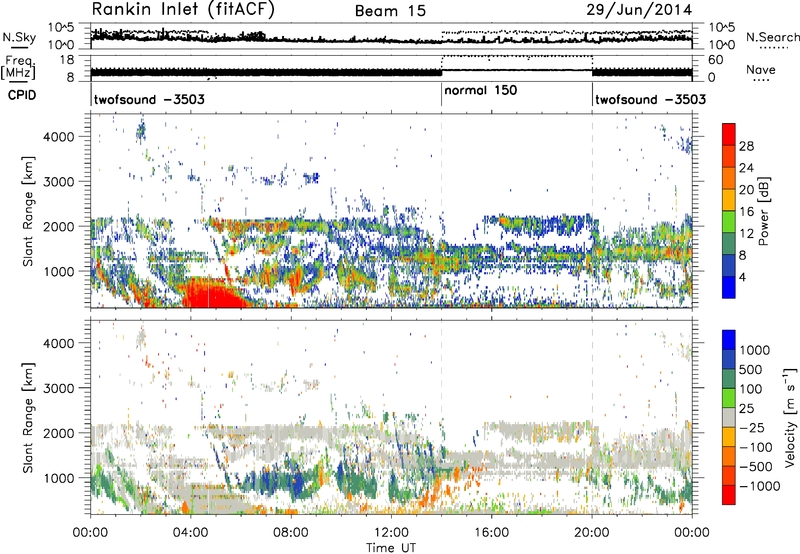This screenshot has width=800, height=554.
Task: Click the '18' frequency axis tick label
Action: tap(67, 59)
